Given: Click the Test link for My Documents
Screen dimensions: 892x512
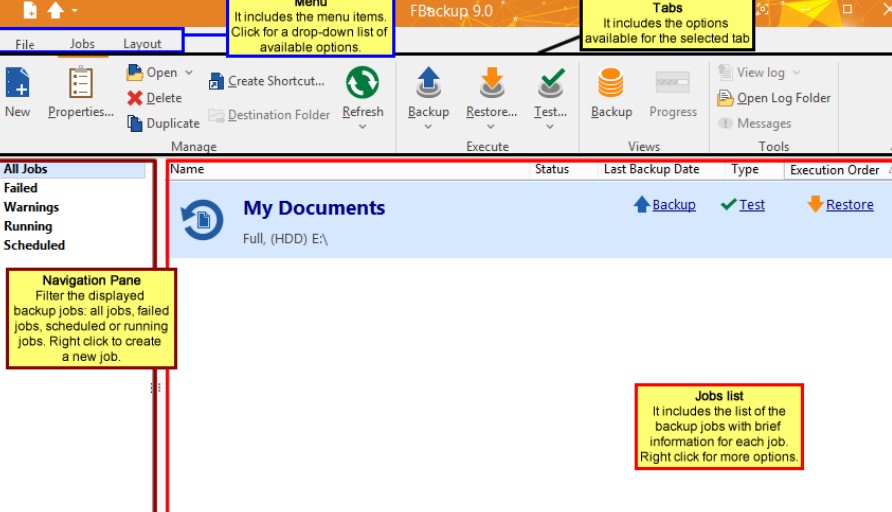Looking at the screenshot, I should [751, 205].
